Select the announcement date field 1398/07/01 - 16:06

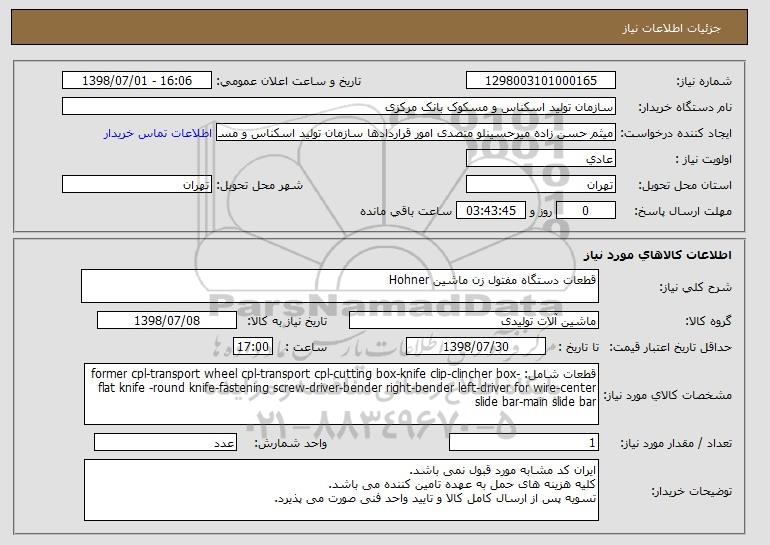coord(137,81)
